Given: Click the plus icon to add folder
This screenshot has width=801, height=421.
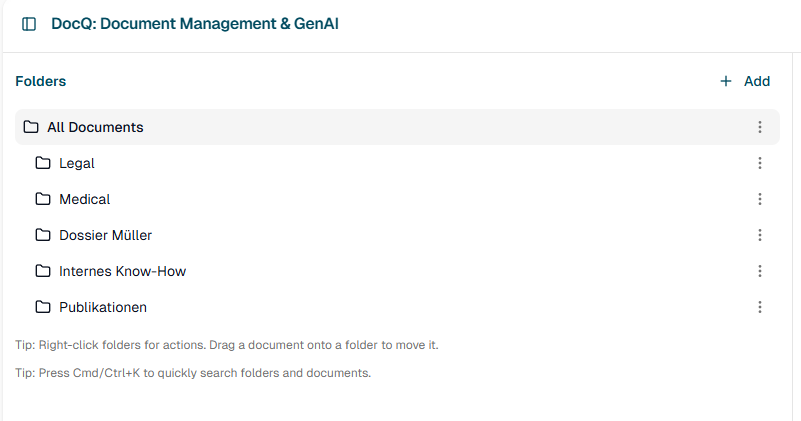Looking at the screenshot, I should pos(726,81).
